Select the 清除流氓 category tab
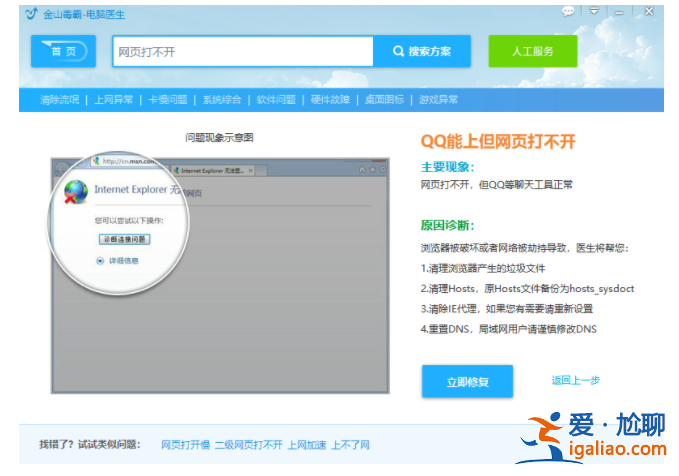Image resolution: width=679 pixels, height=476 pixels. click(x=60, y=100)
